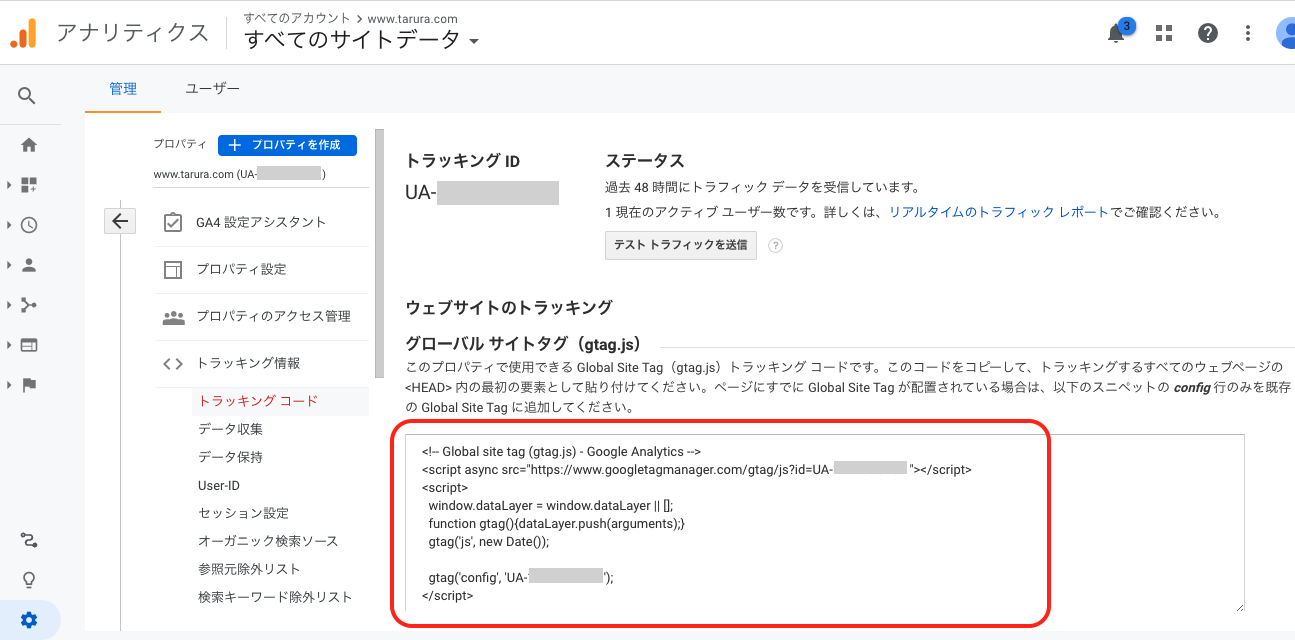The image size is (1295, 640).
Task: Open the すべてのサイトデータ view dropdown
Action: [362, 40]
